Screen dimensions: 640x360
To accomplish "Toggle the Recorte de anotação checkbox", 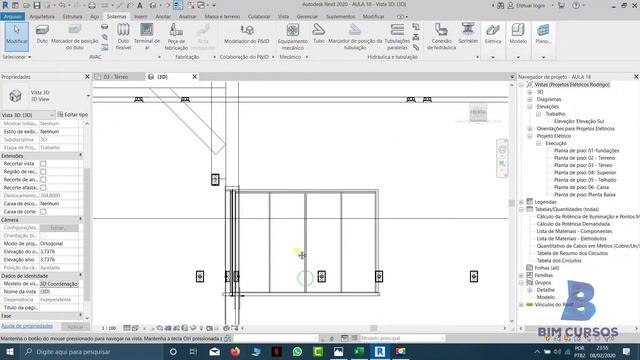I will pos(43,180).
